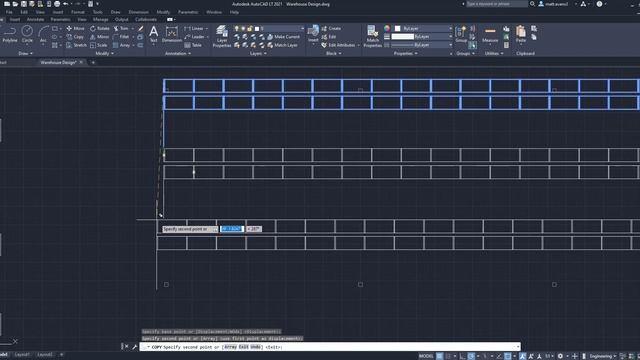Viewport: 640px width, 360px height.
Task: Select the Circle draw tool
Action: click(x=27, y=34)
